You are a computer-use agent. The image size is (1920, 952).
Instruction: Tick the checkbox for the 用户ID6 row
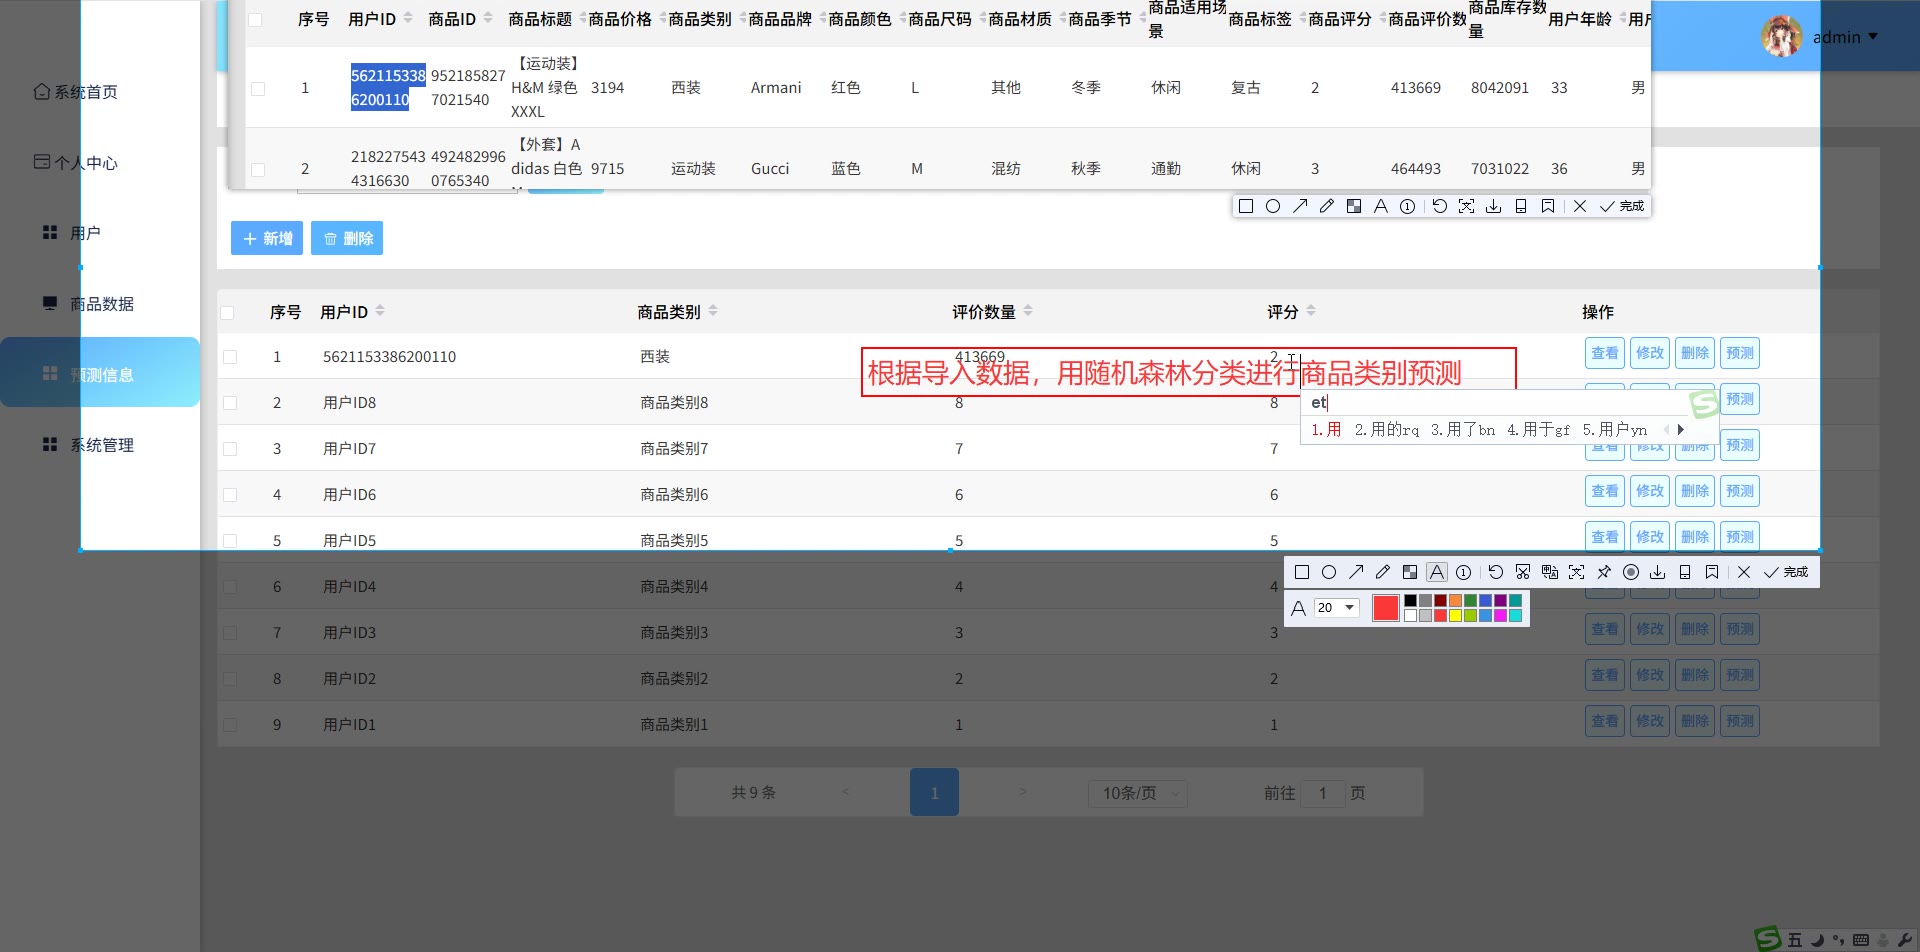[x=230, y=495]
